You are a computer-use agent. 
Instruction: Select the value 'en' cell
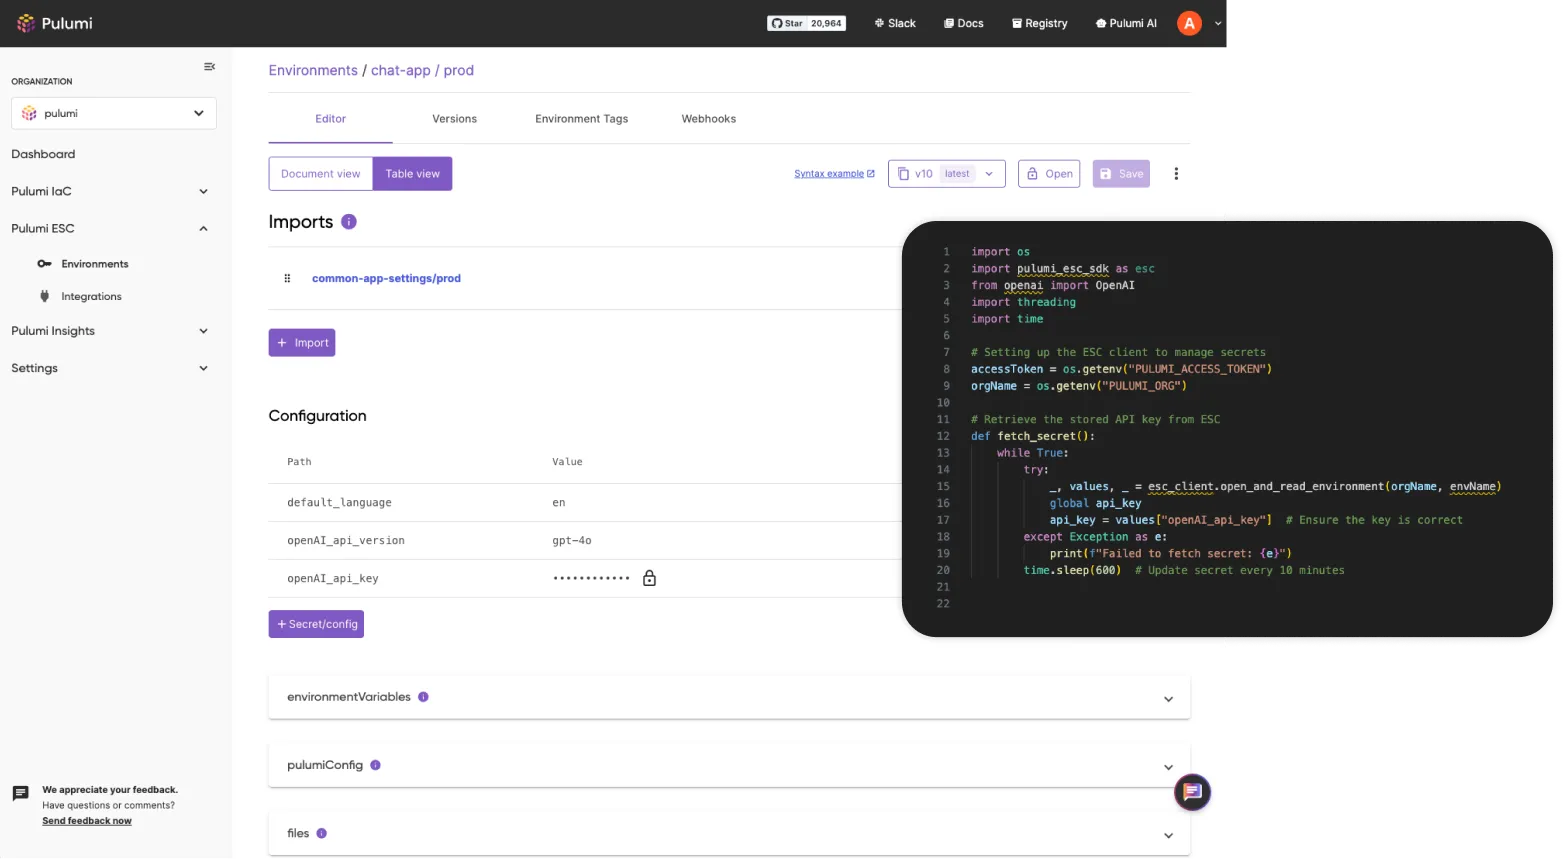coord(559,503)
